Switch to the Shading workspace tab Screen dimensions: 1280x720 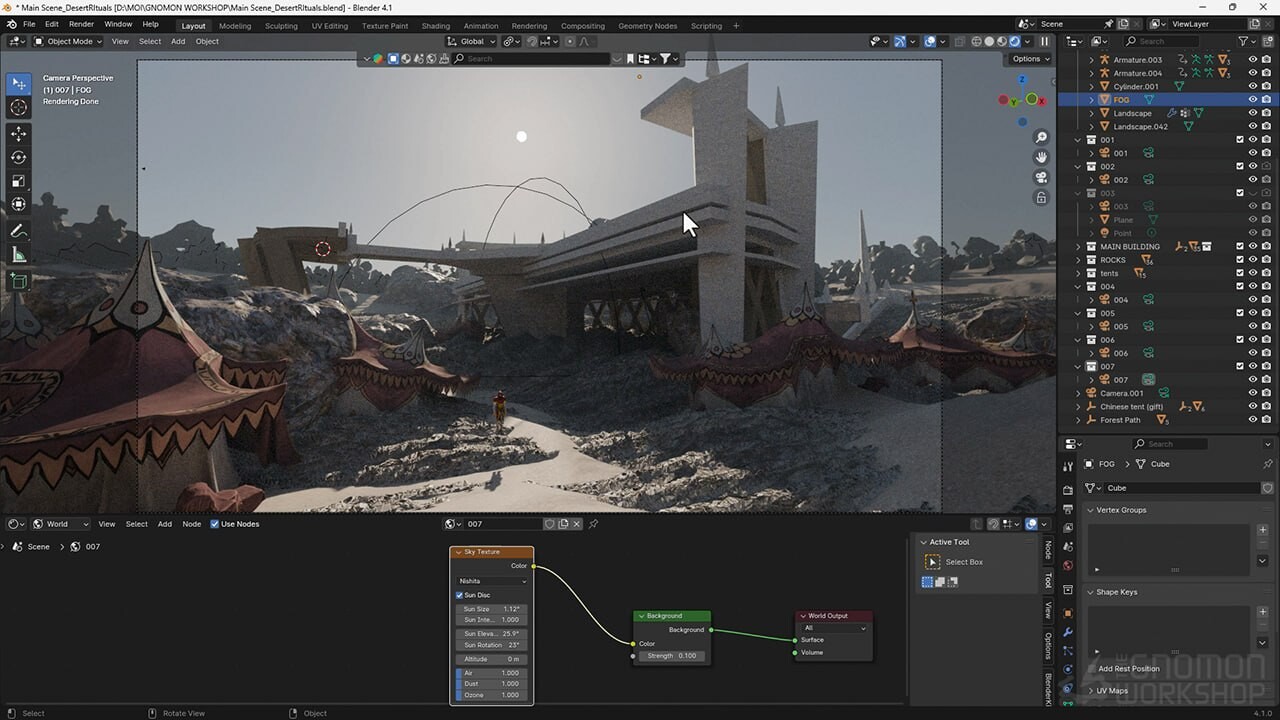[x=434, y=26]
